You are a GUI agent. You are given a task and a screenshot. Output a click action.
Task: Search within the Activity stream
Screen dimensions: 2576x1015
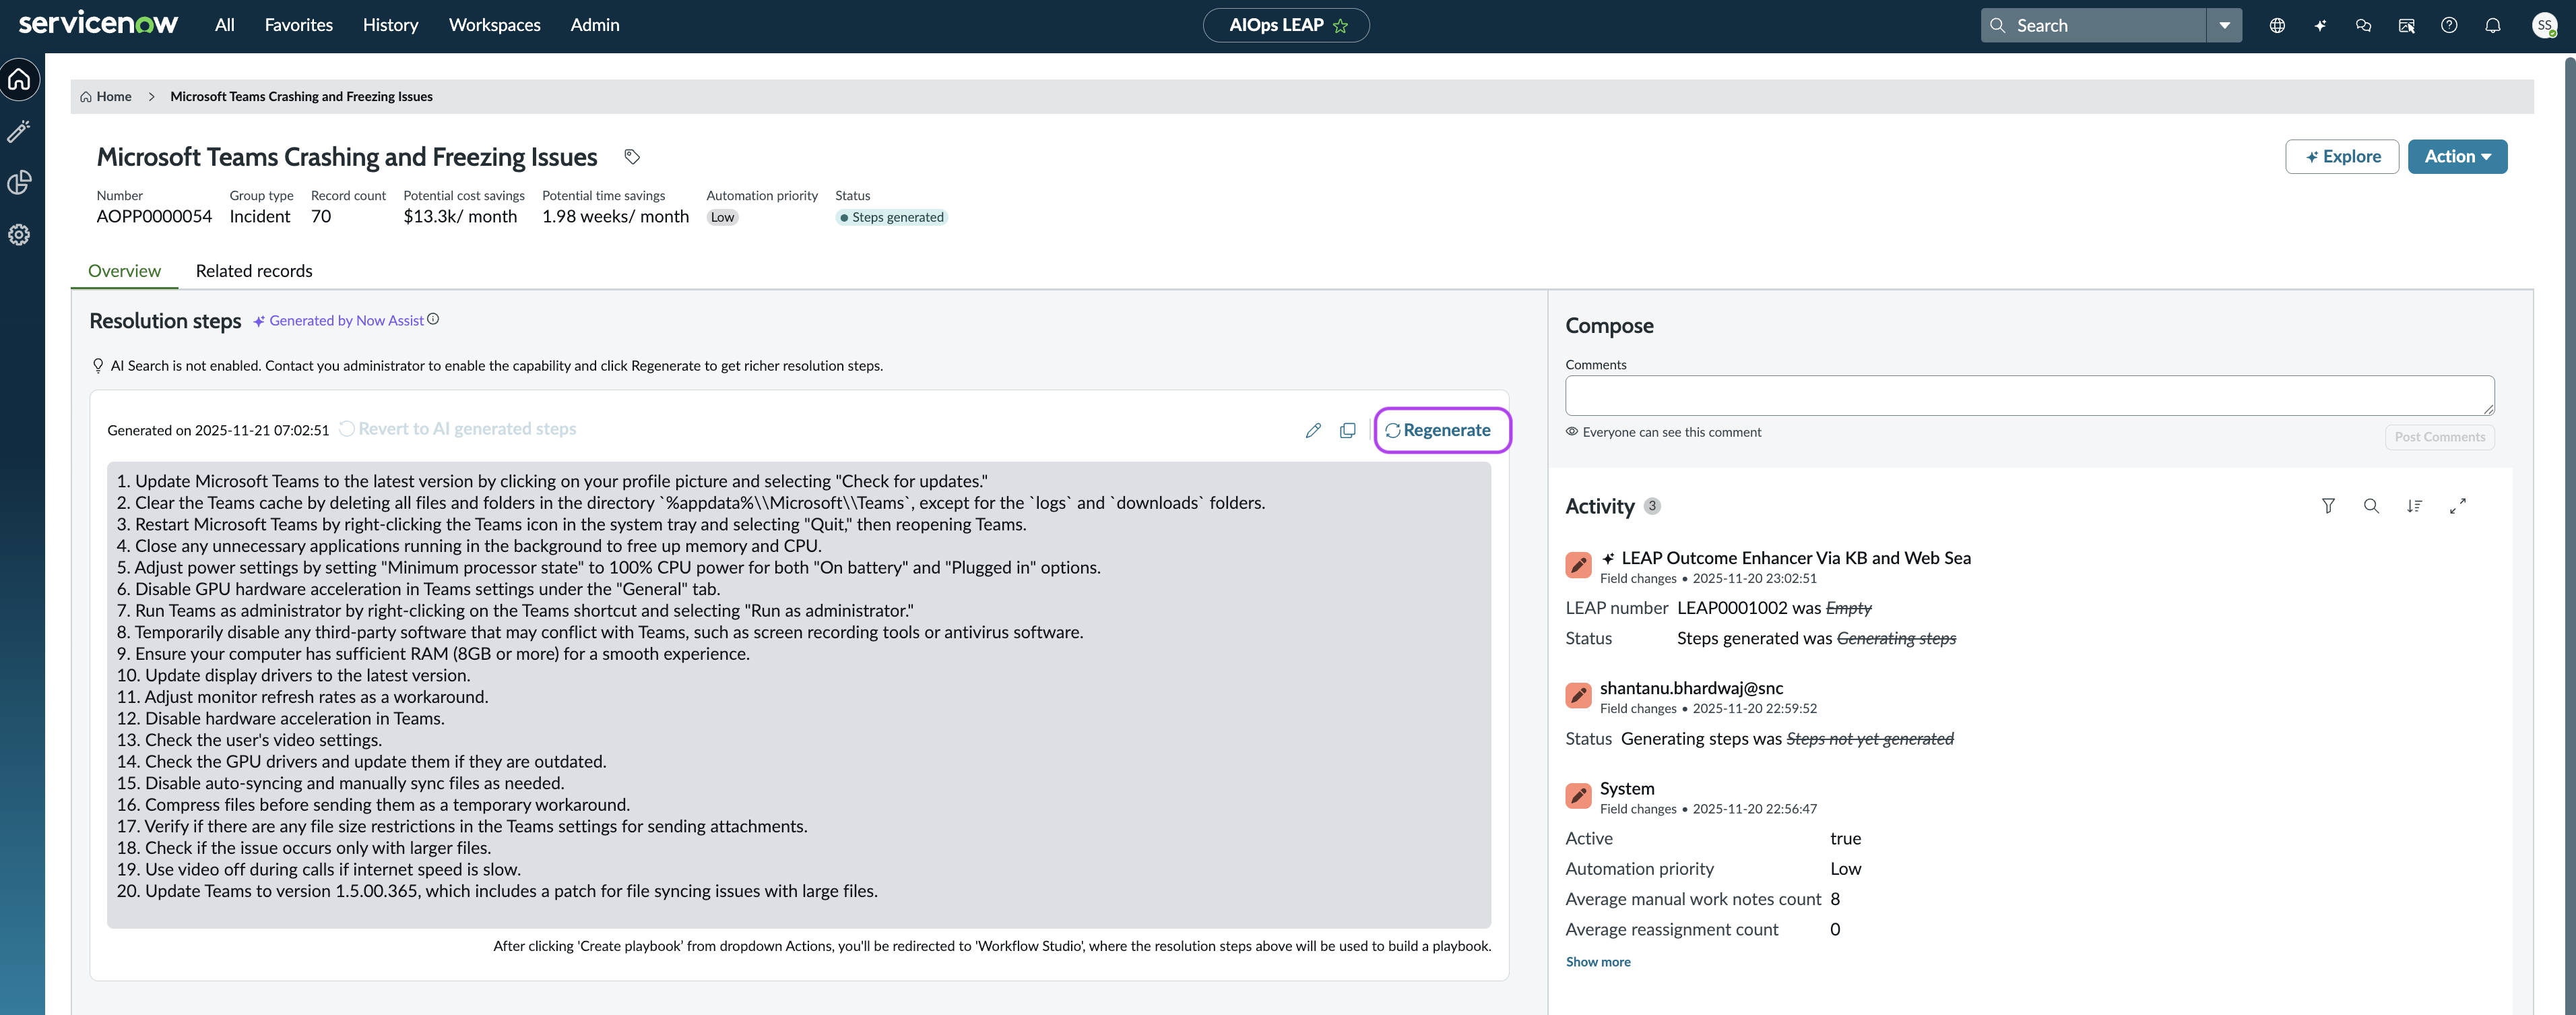tap(2371, 506)
